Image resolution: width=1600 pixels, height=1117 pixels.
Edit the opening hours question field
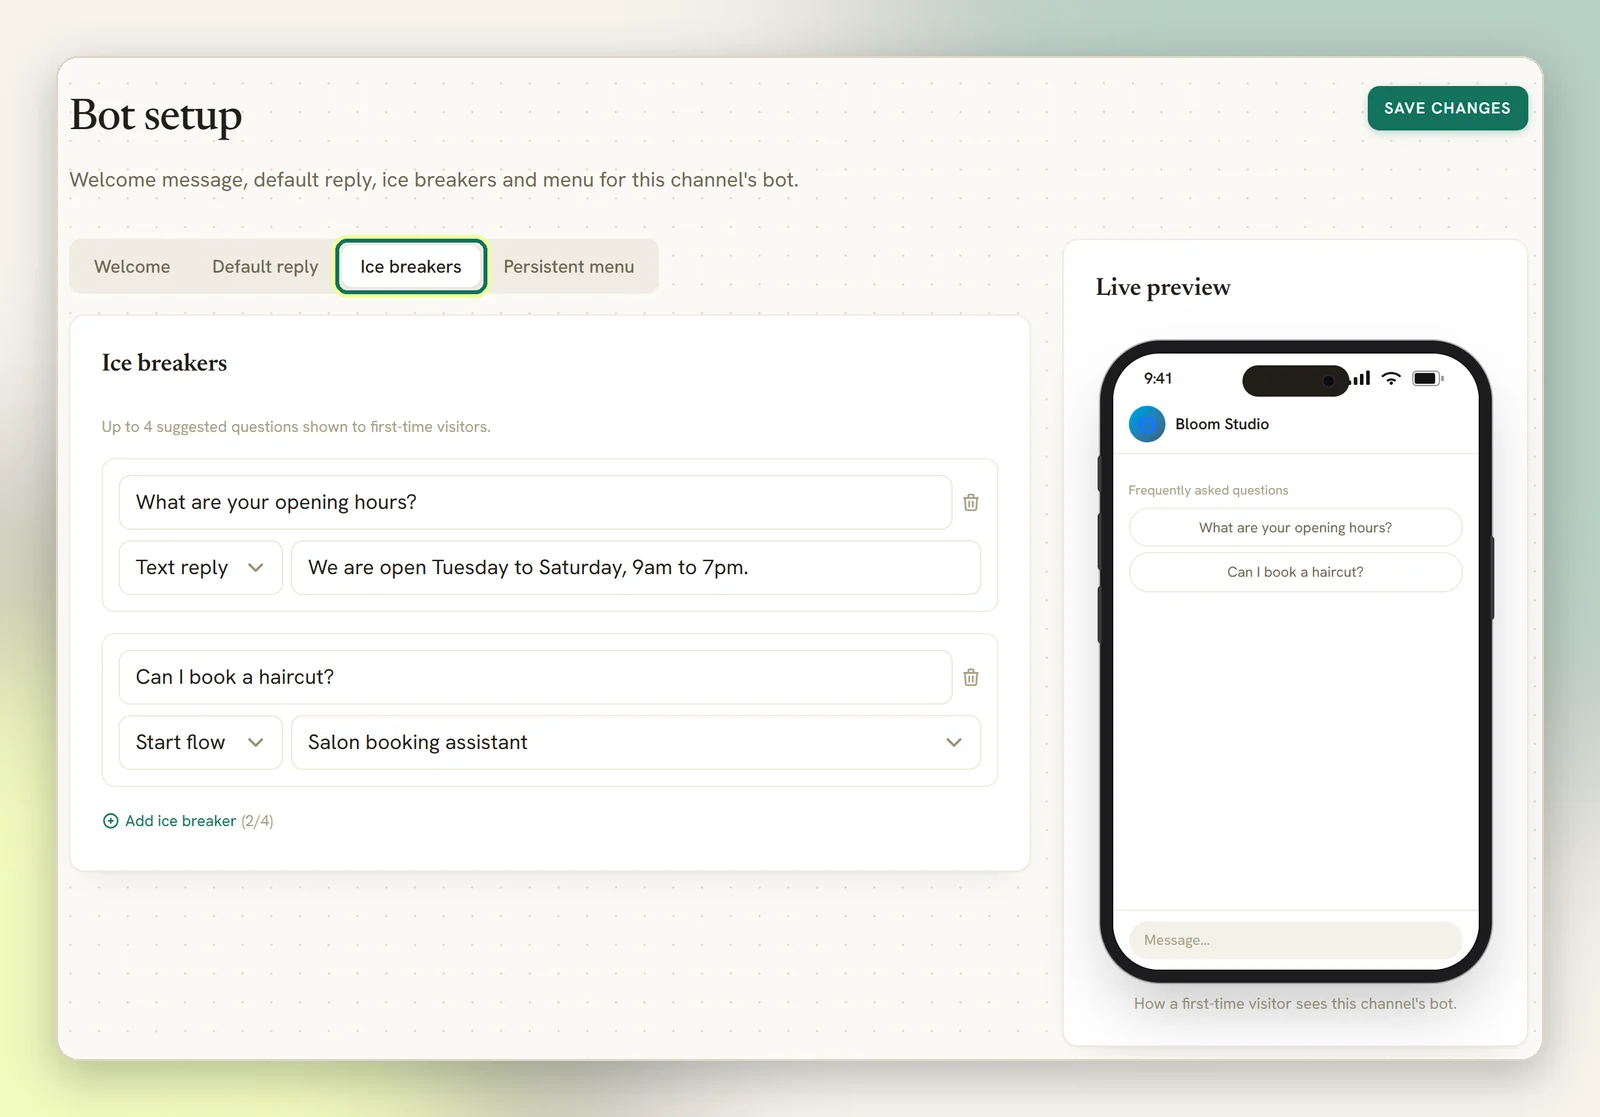(535, 502)
